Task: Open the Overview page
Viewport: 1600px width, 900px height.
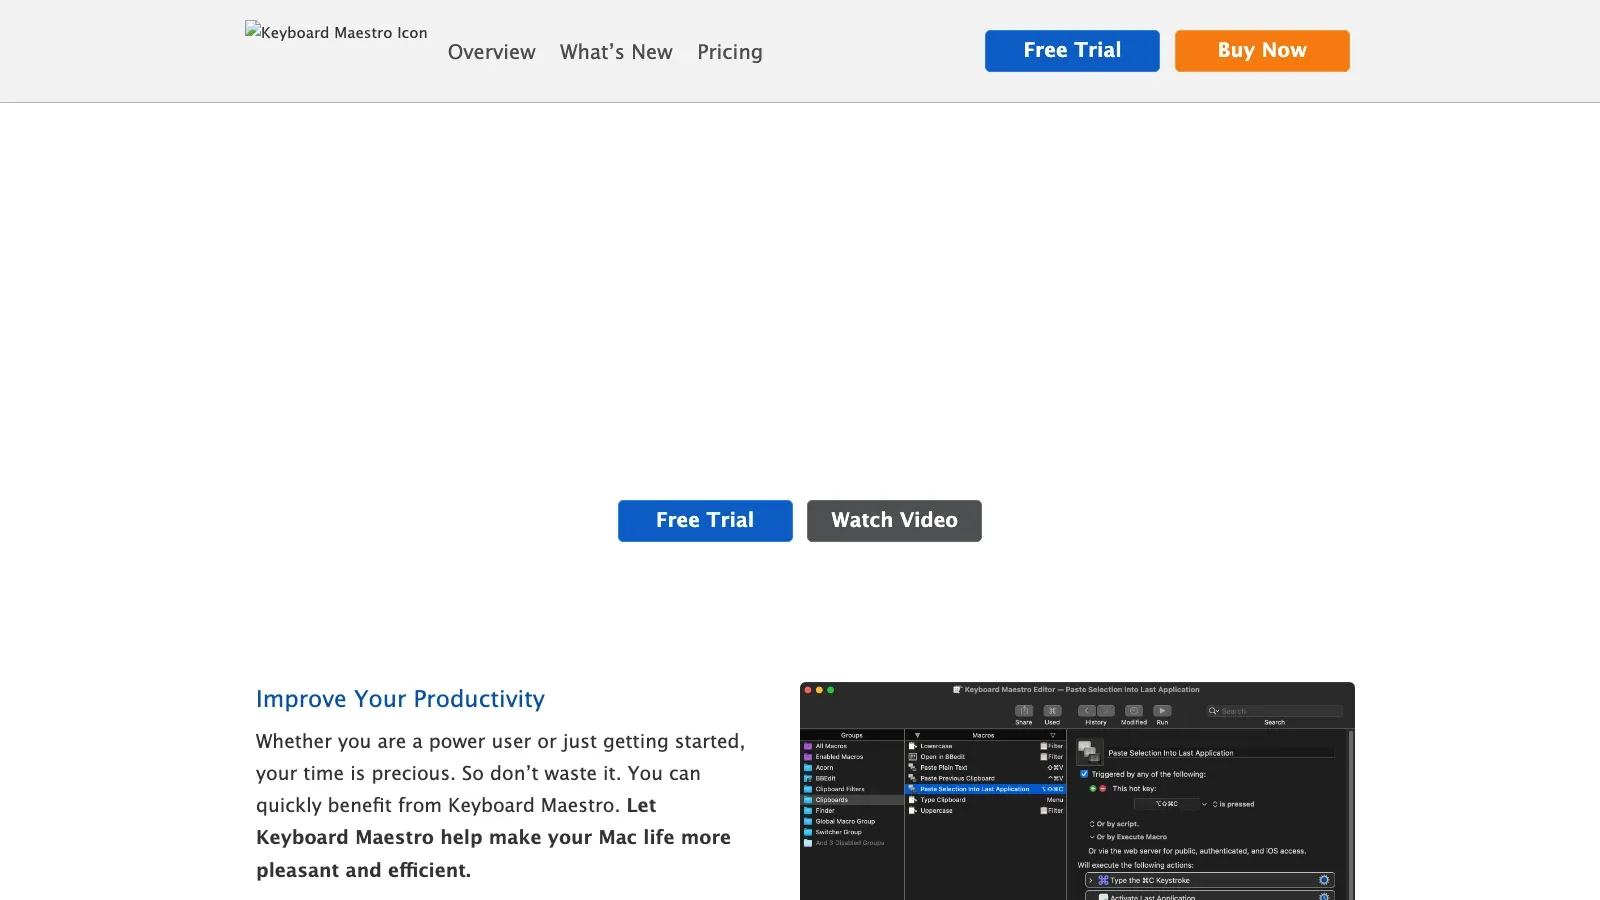Action: click(491, 52)
